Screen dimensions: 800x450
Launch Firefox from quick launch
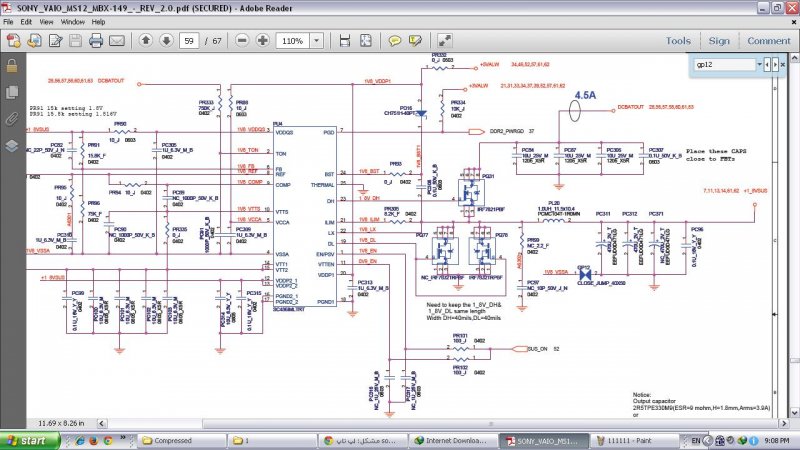(x=93, y=440)
